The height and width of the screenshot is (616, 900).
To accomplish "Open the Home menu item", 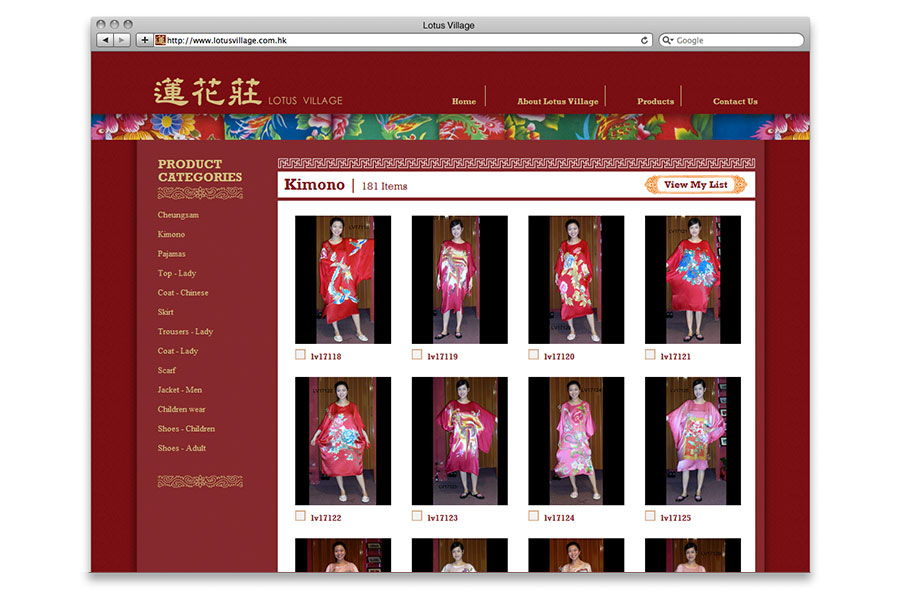I will click(464, 101).
